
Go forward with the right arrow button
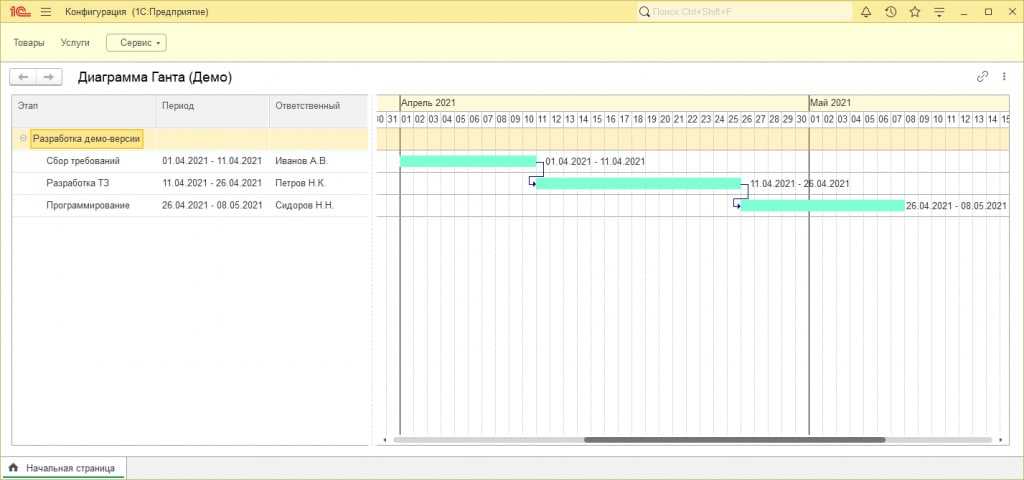(48, 77)
